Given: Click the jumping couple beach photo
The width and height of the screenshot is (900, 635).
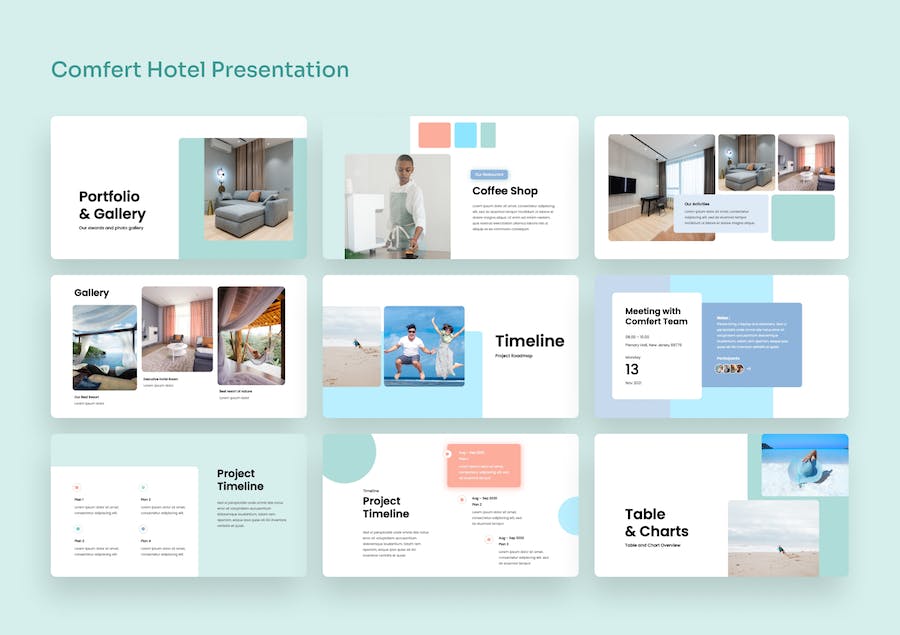Looking at the screenshot, I should [x=424, y=346].
